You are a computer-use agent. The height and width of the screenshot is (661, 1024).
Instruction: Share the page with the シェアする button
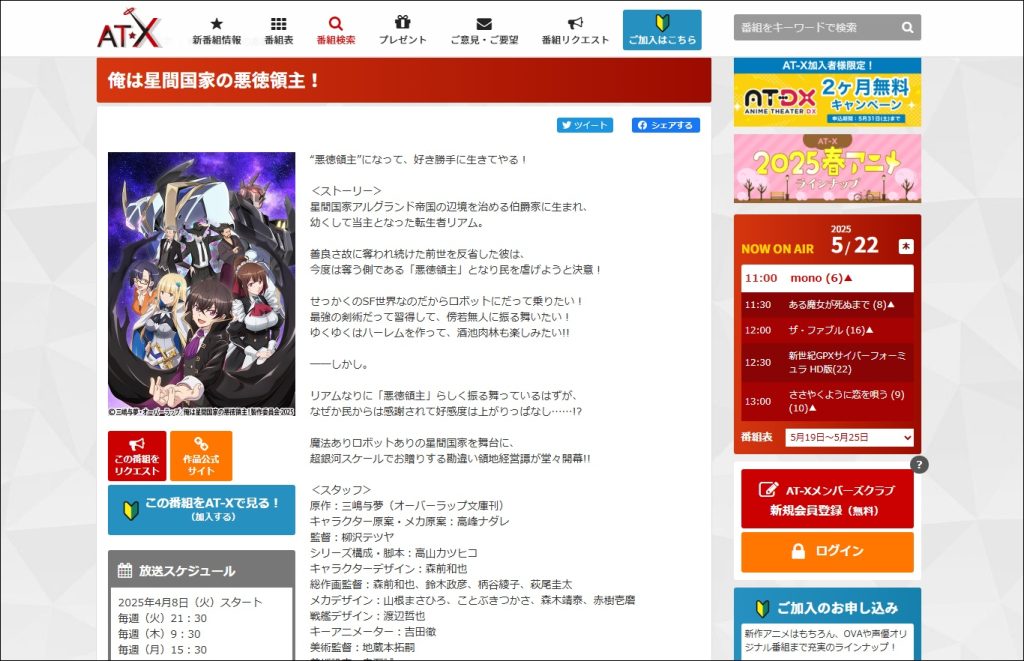pyautogui.click(x=664, y=125)
